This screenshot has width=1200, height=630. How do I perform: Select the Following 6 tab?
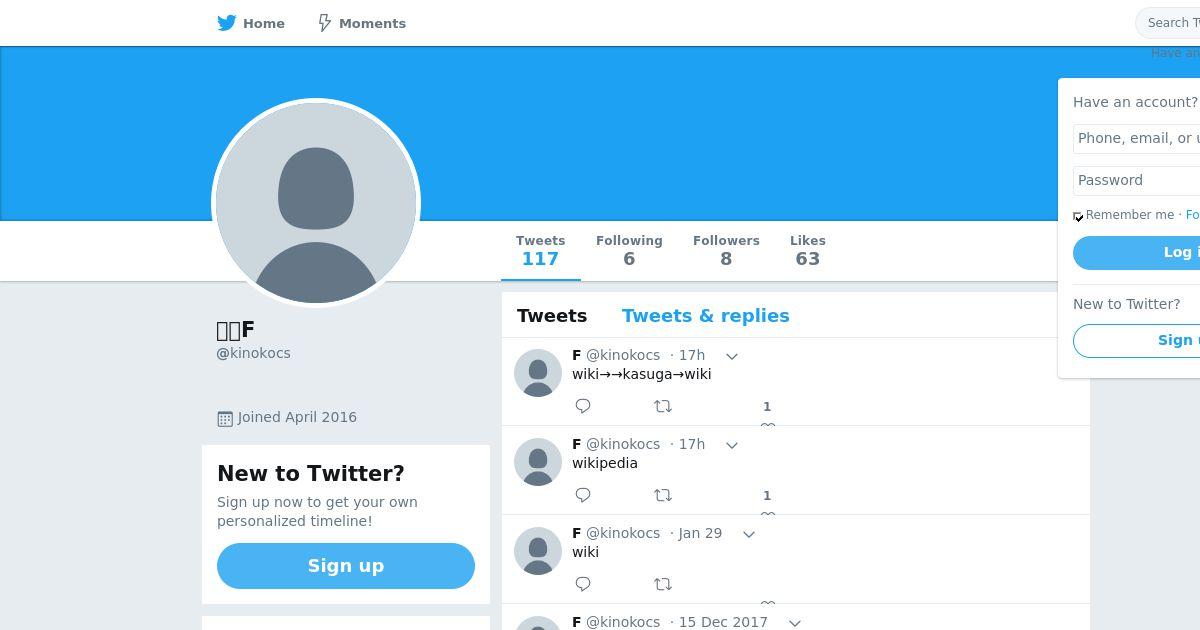tap(629, 250)
